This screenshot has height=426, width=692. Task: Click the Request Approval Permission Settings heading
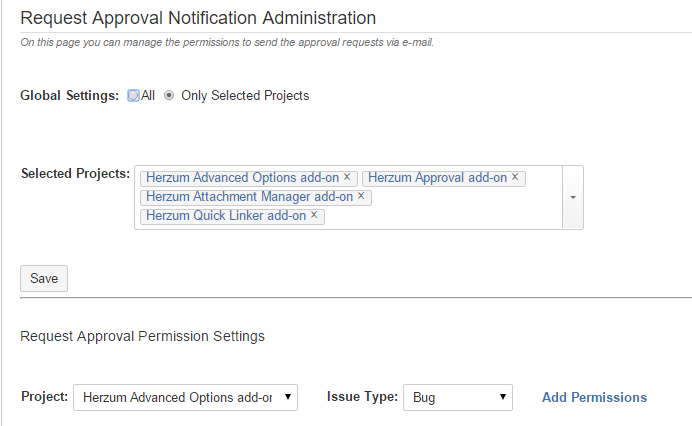(142, 336)
